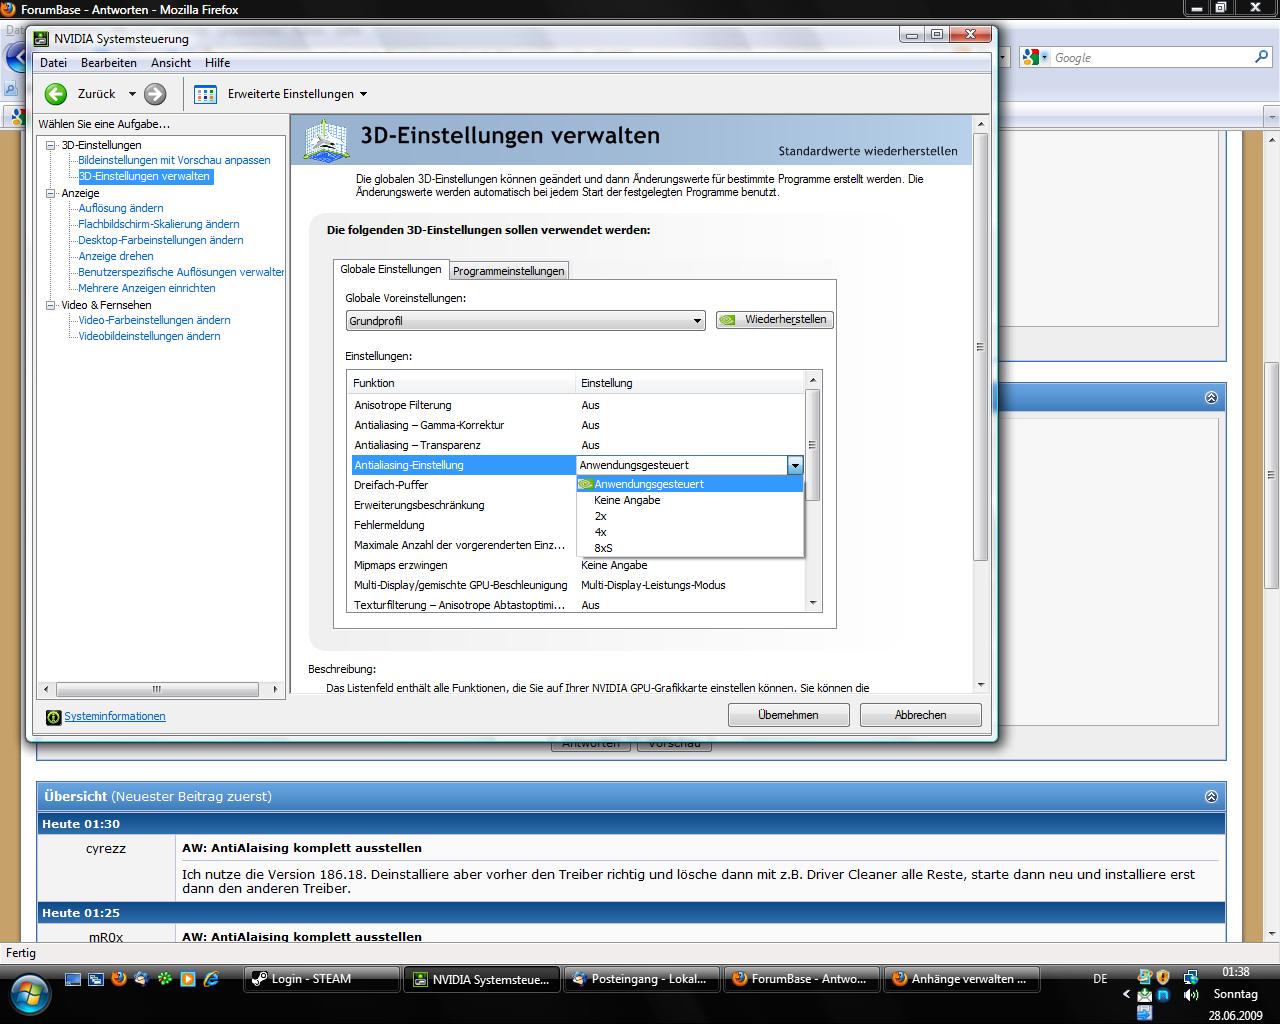1280x1024 pixels.
Task: Open Desktop-Farbeinstellungen ändern
Action: (x=160, y=240)
